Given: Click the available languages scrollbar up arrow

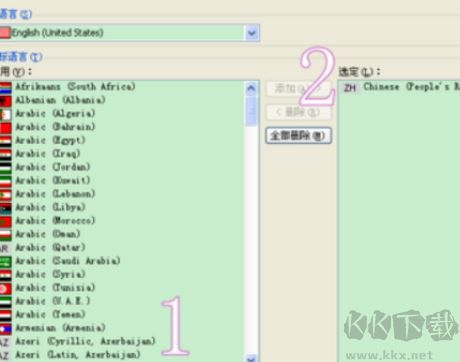Looking at the screenshot, I should coord(251,88).
